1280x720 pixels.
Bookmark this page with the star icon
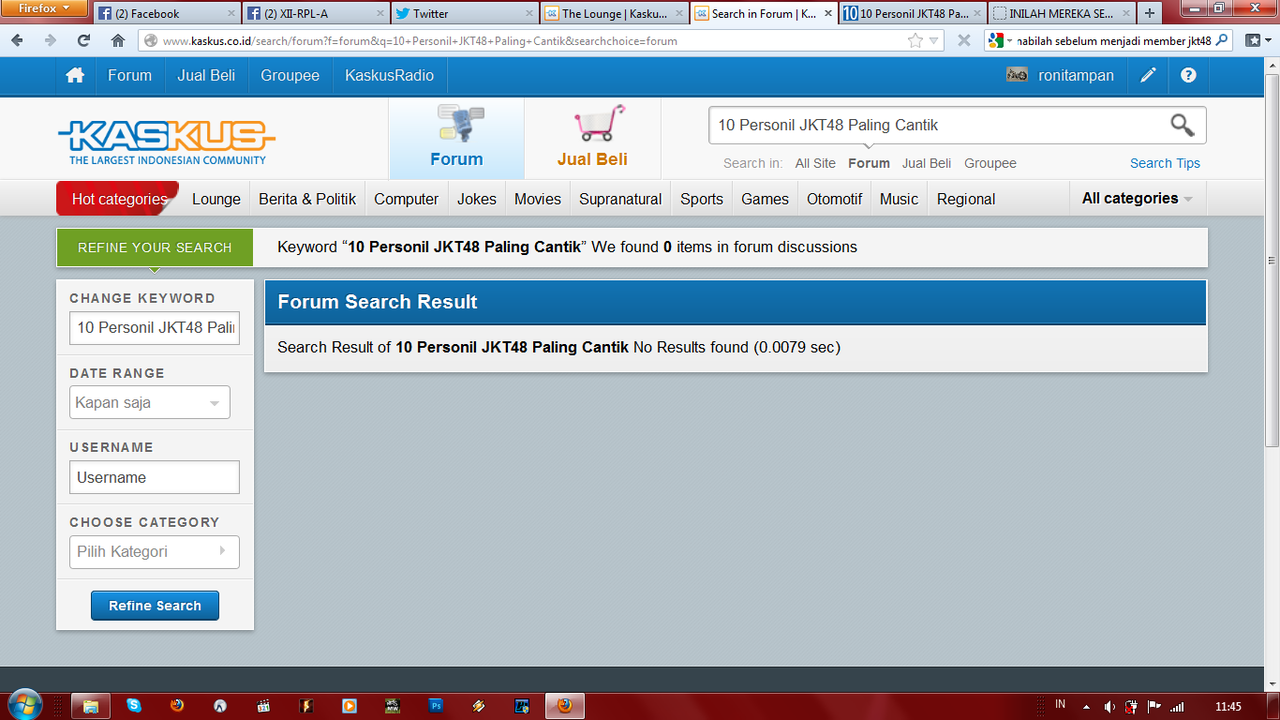[915, 41]
